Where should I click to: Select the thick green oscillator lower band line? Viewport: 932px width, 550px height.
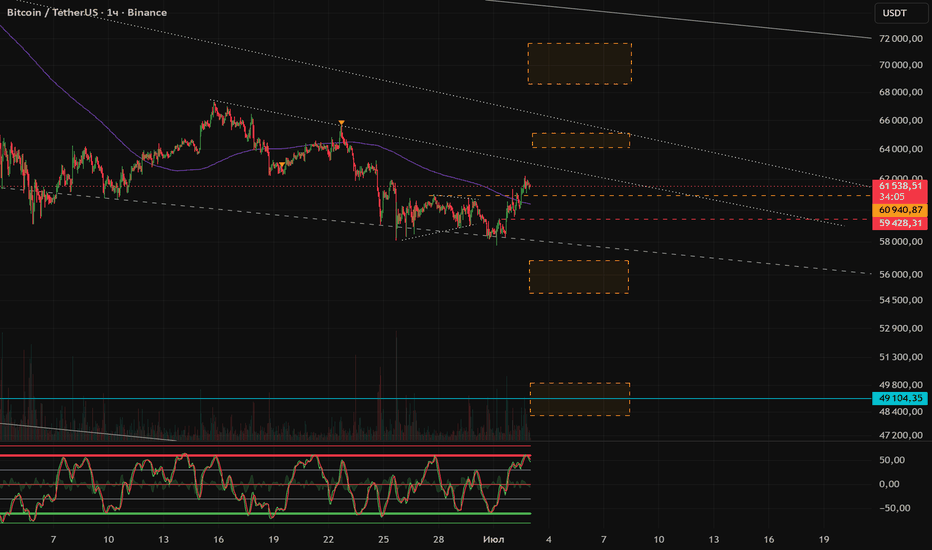point(265,513)
